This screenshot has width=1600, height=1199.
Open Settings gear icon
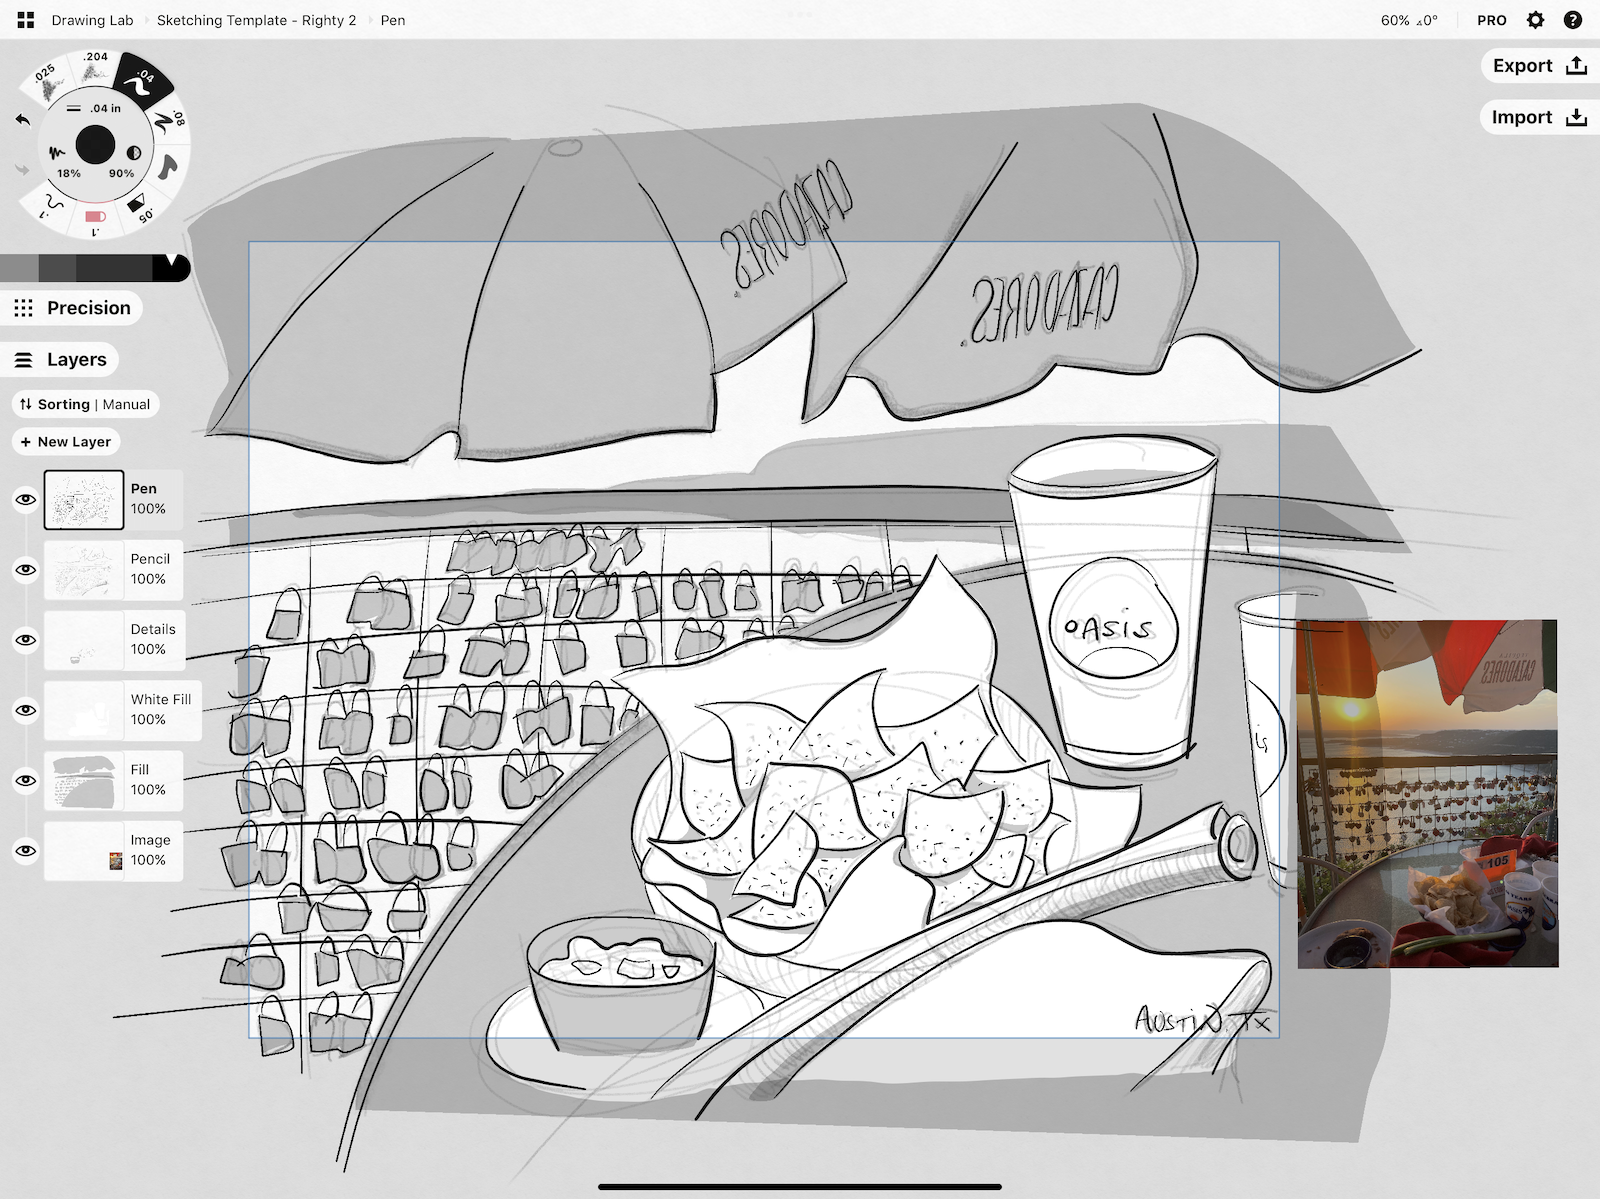coord(1535,20)
